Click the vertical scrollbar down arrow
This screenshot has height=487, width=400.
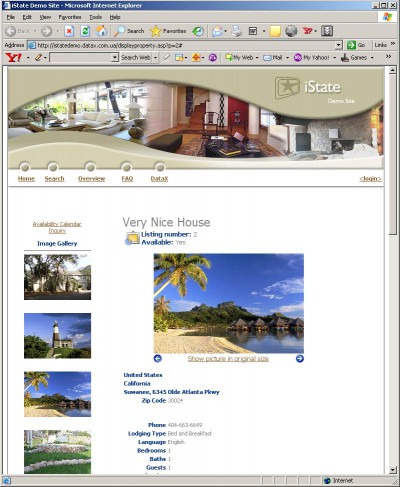[x=393, y=470]
